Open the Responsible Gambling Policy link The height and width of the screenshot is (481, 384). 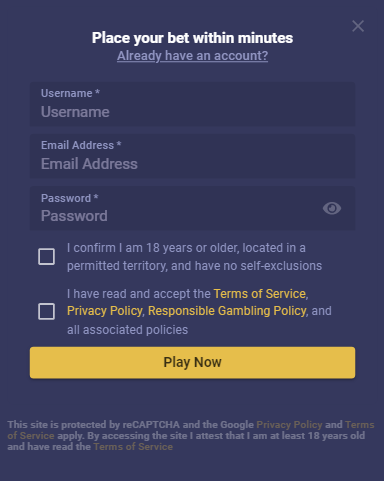point(227,311)
